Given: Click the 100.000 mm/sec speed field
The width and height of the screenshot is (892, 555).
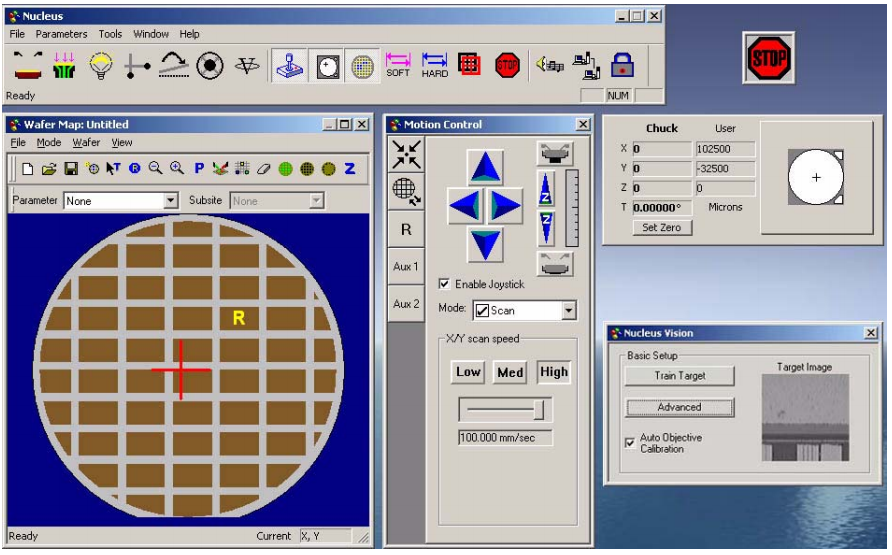Looking at the screenshot, I should (x=505, y=437).
